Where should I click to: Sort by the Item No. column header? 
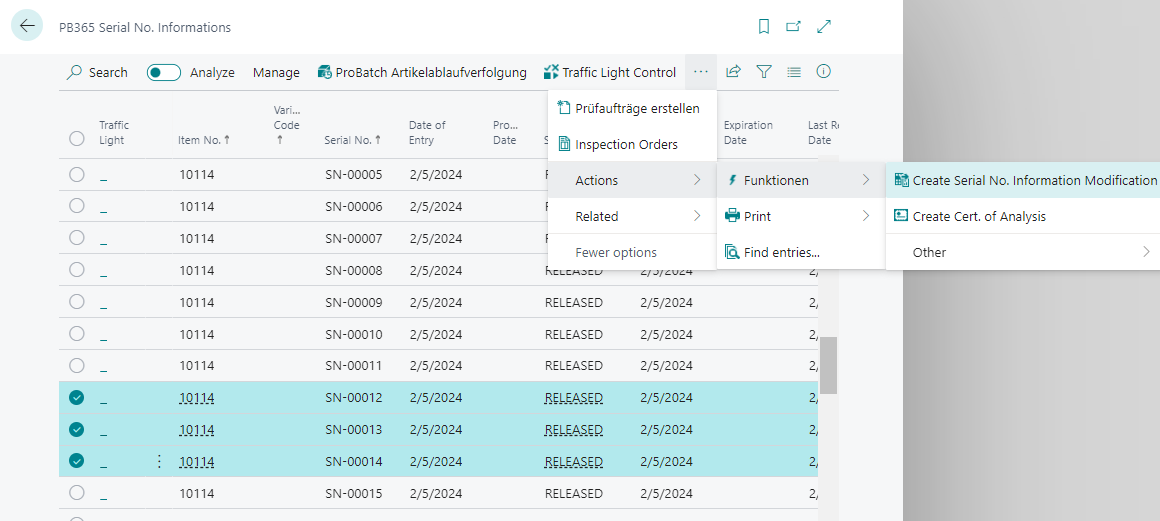pos(203,140)
